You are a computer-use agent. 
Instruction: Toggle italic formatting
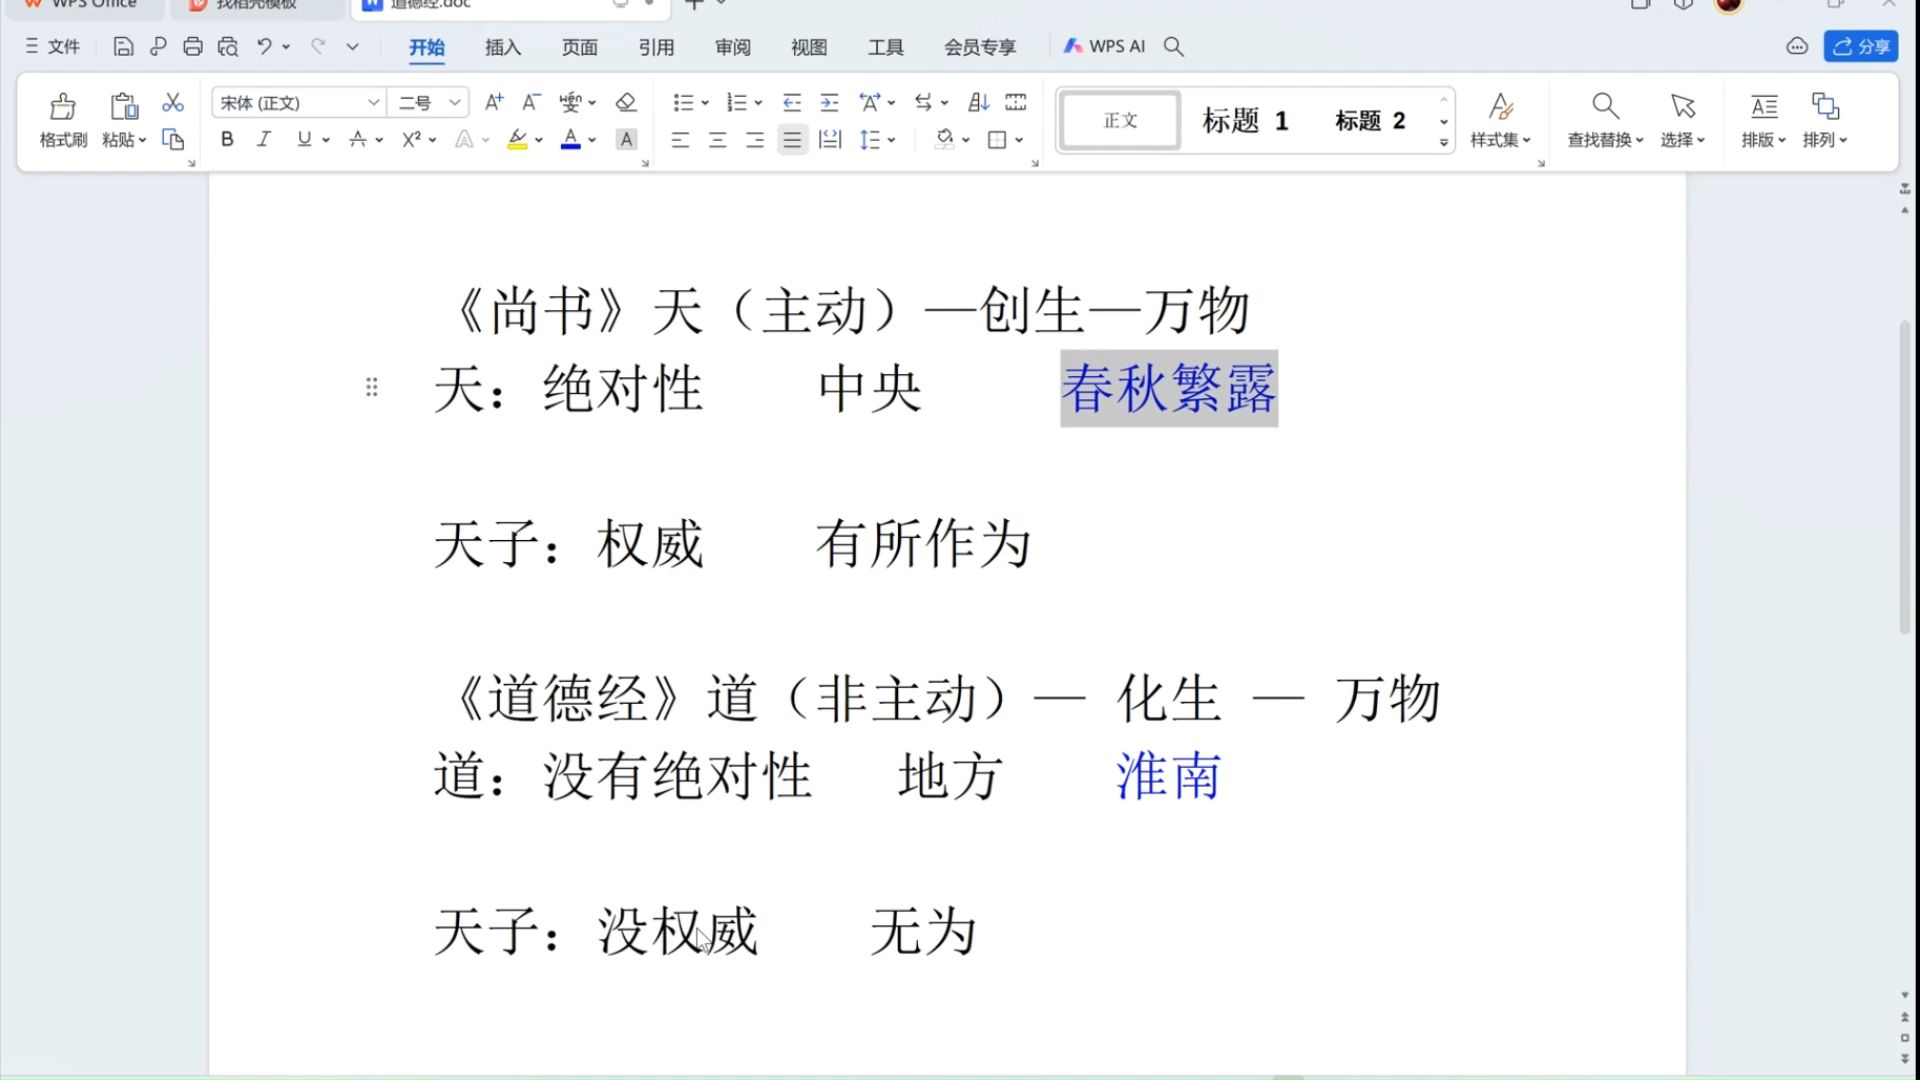pos(264,139)
